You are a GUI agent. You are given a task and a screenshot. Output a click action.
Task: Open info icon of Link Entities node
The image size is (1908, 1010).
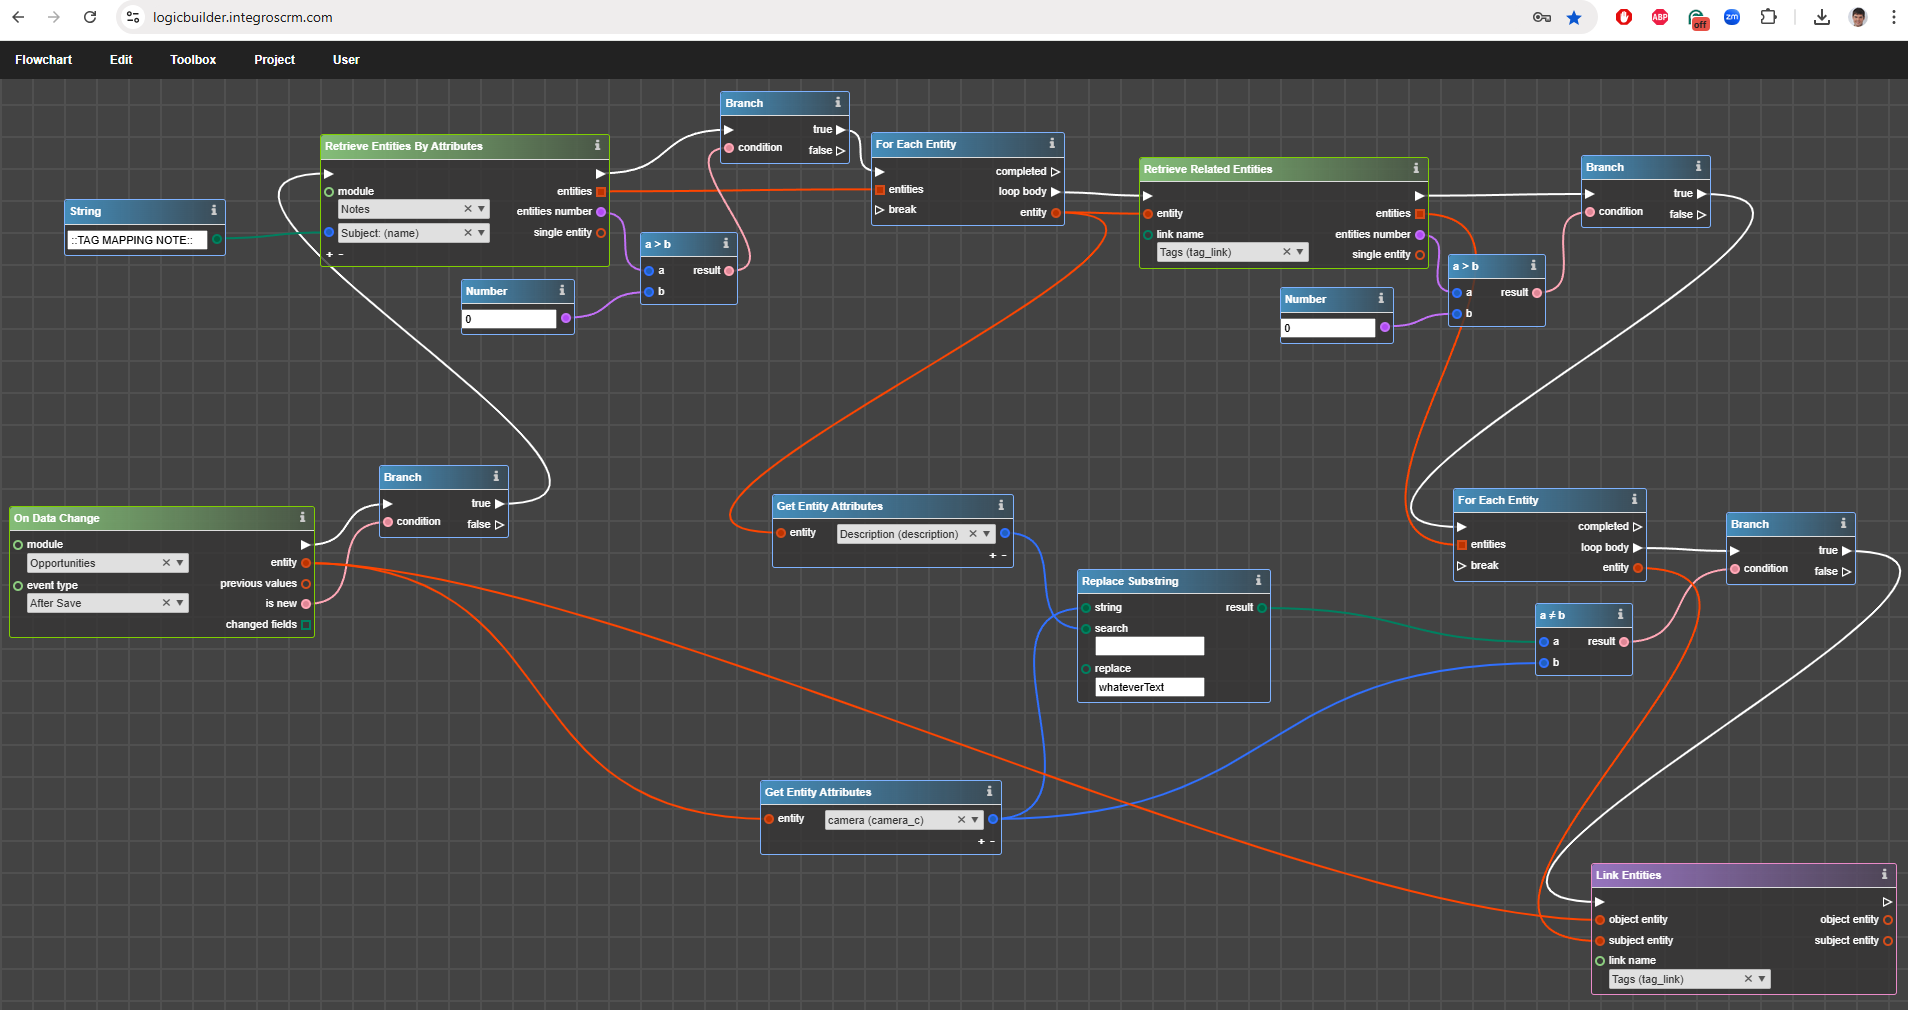coord(1884,874)
